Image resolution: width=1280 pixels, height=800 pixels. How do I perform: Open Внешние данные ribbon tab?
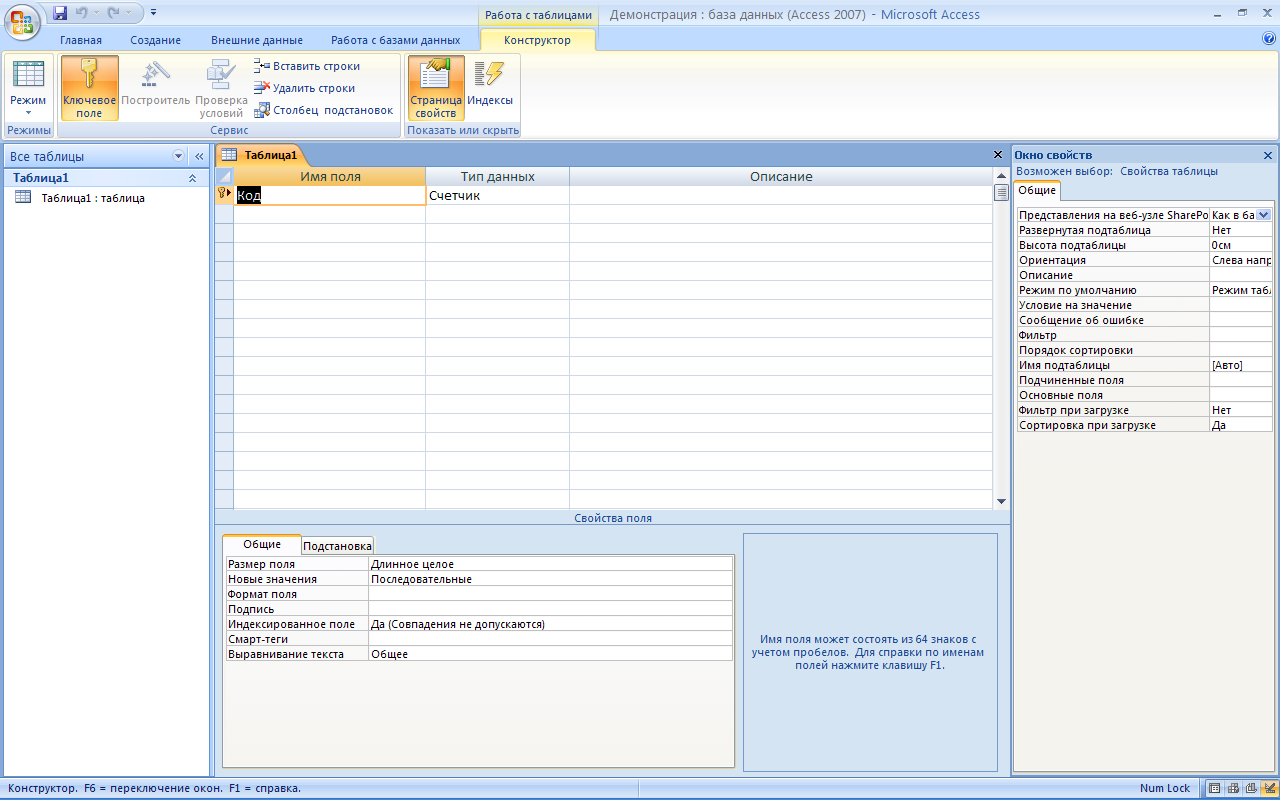point(257,40)
